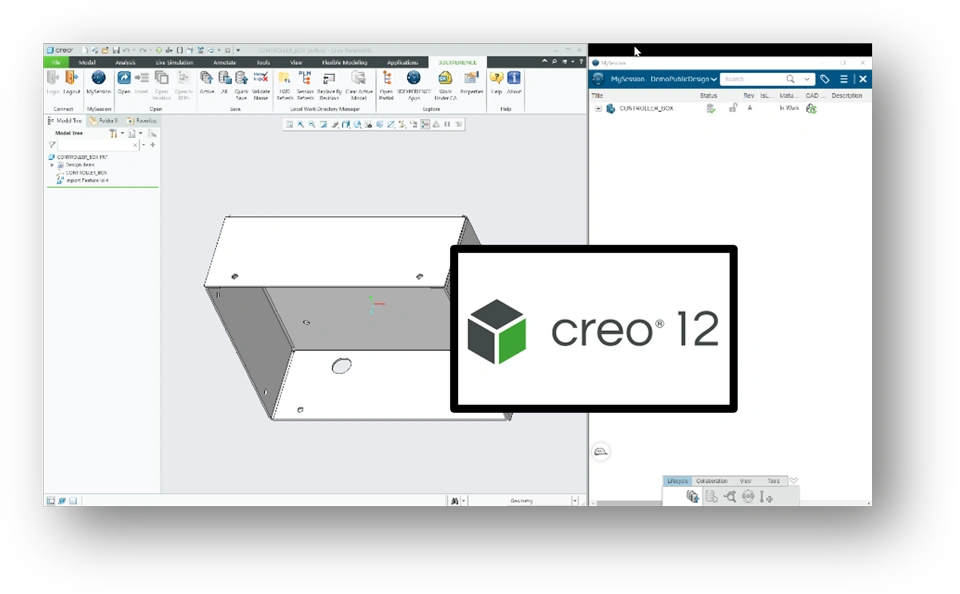Open the DemoPublicDesign collaborative space dropdown
960x594 pixels.
tap(683, 79)
